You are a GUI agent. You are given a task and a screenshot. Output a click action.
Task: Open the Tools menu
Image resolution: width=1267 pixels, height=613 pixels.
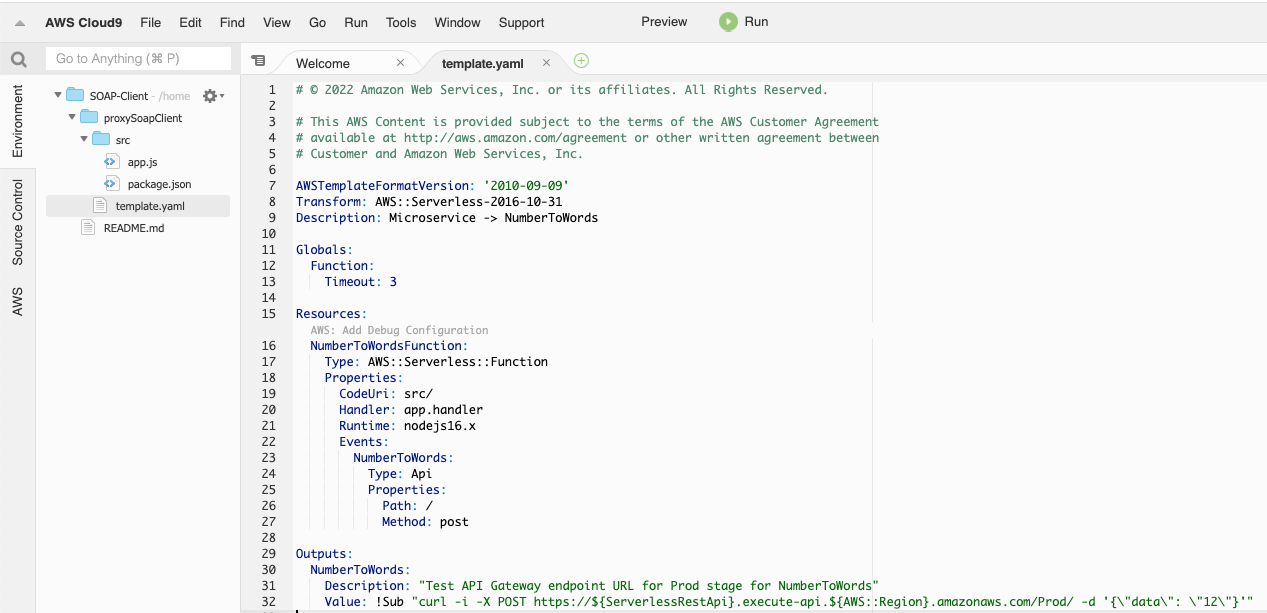click(x=401, y=22)
